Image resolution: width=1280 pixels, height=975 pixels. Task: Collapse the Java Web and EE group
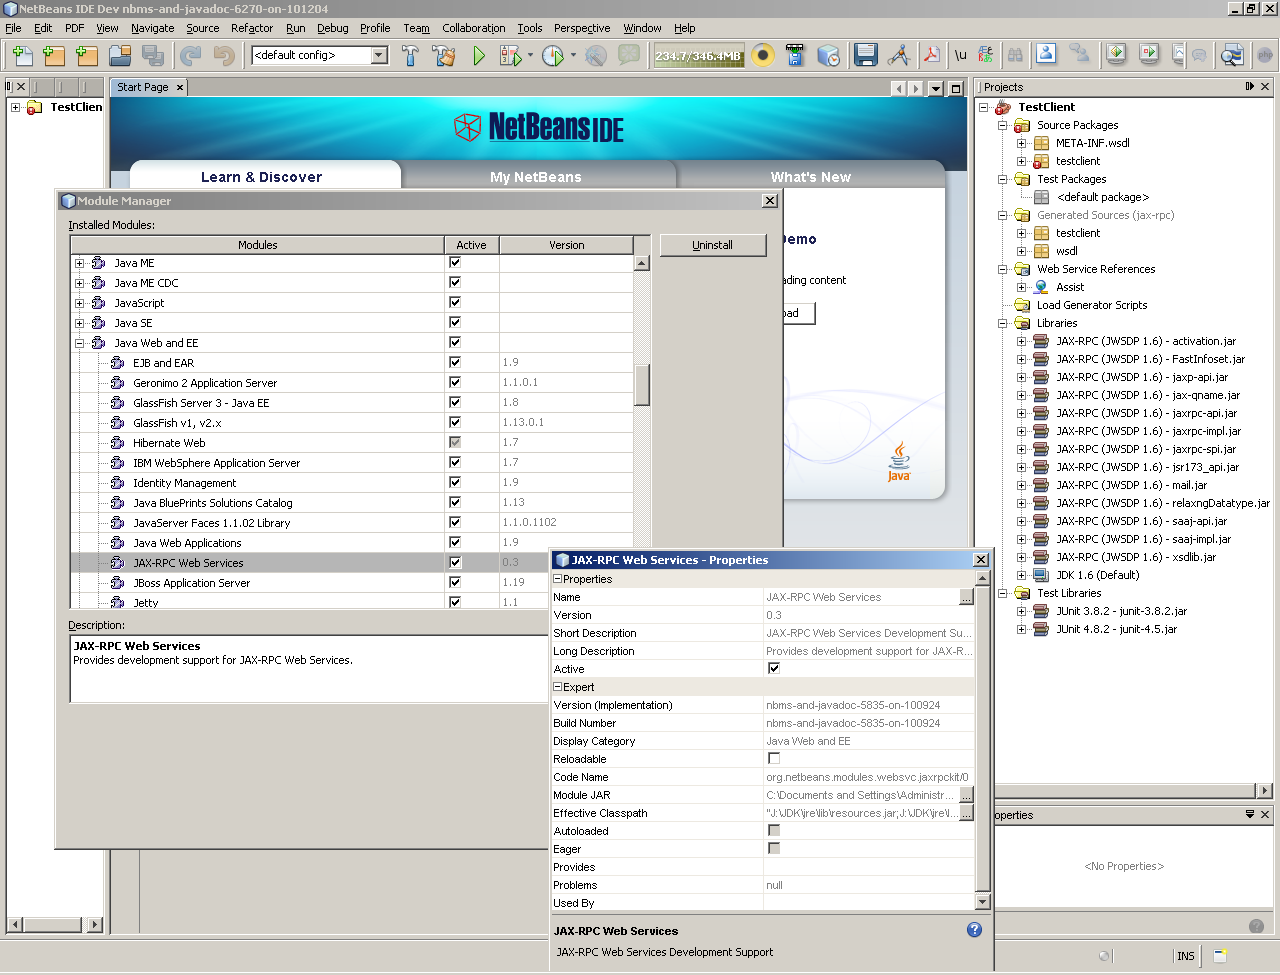(x=80, y=343)
